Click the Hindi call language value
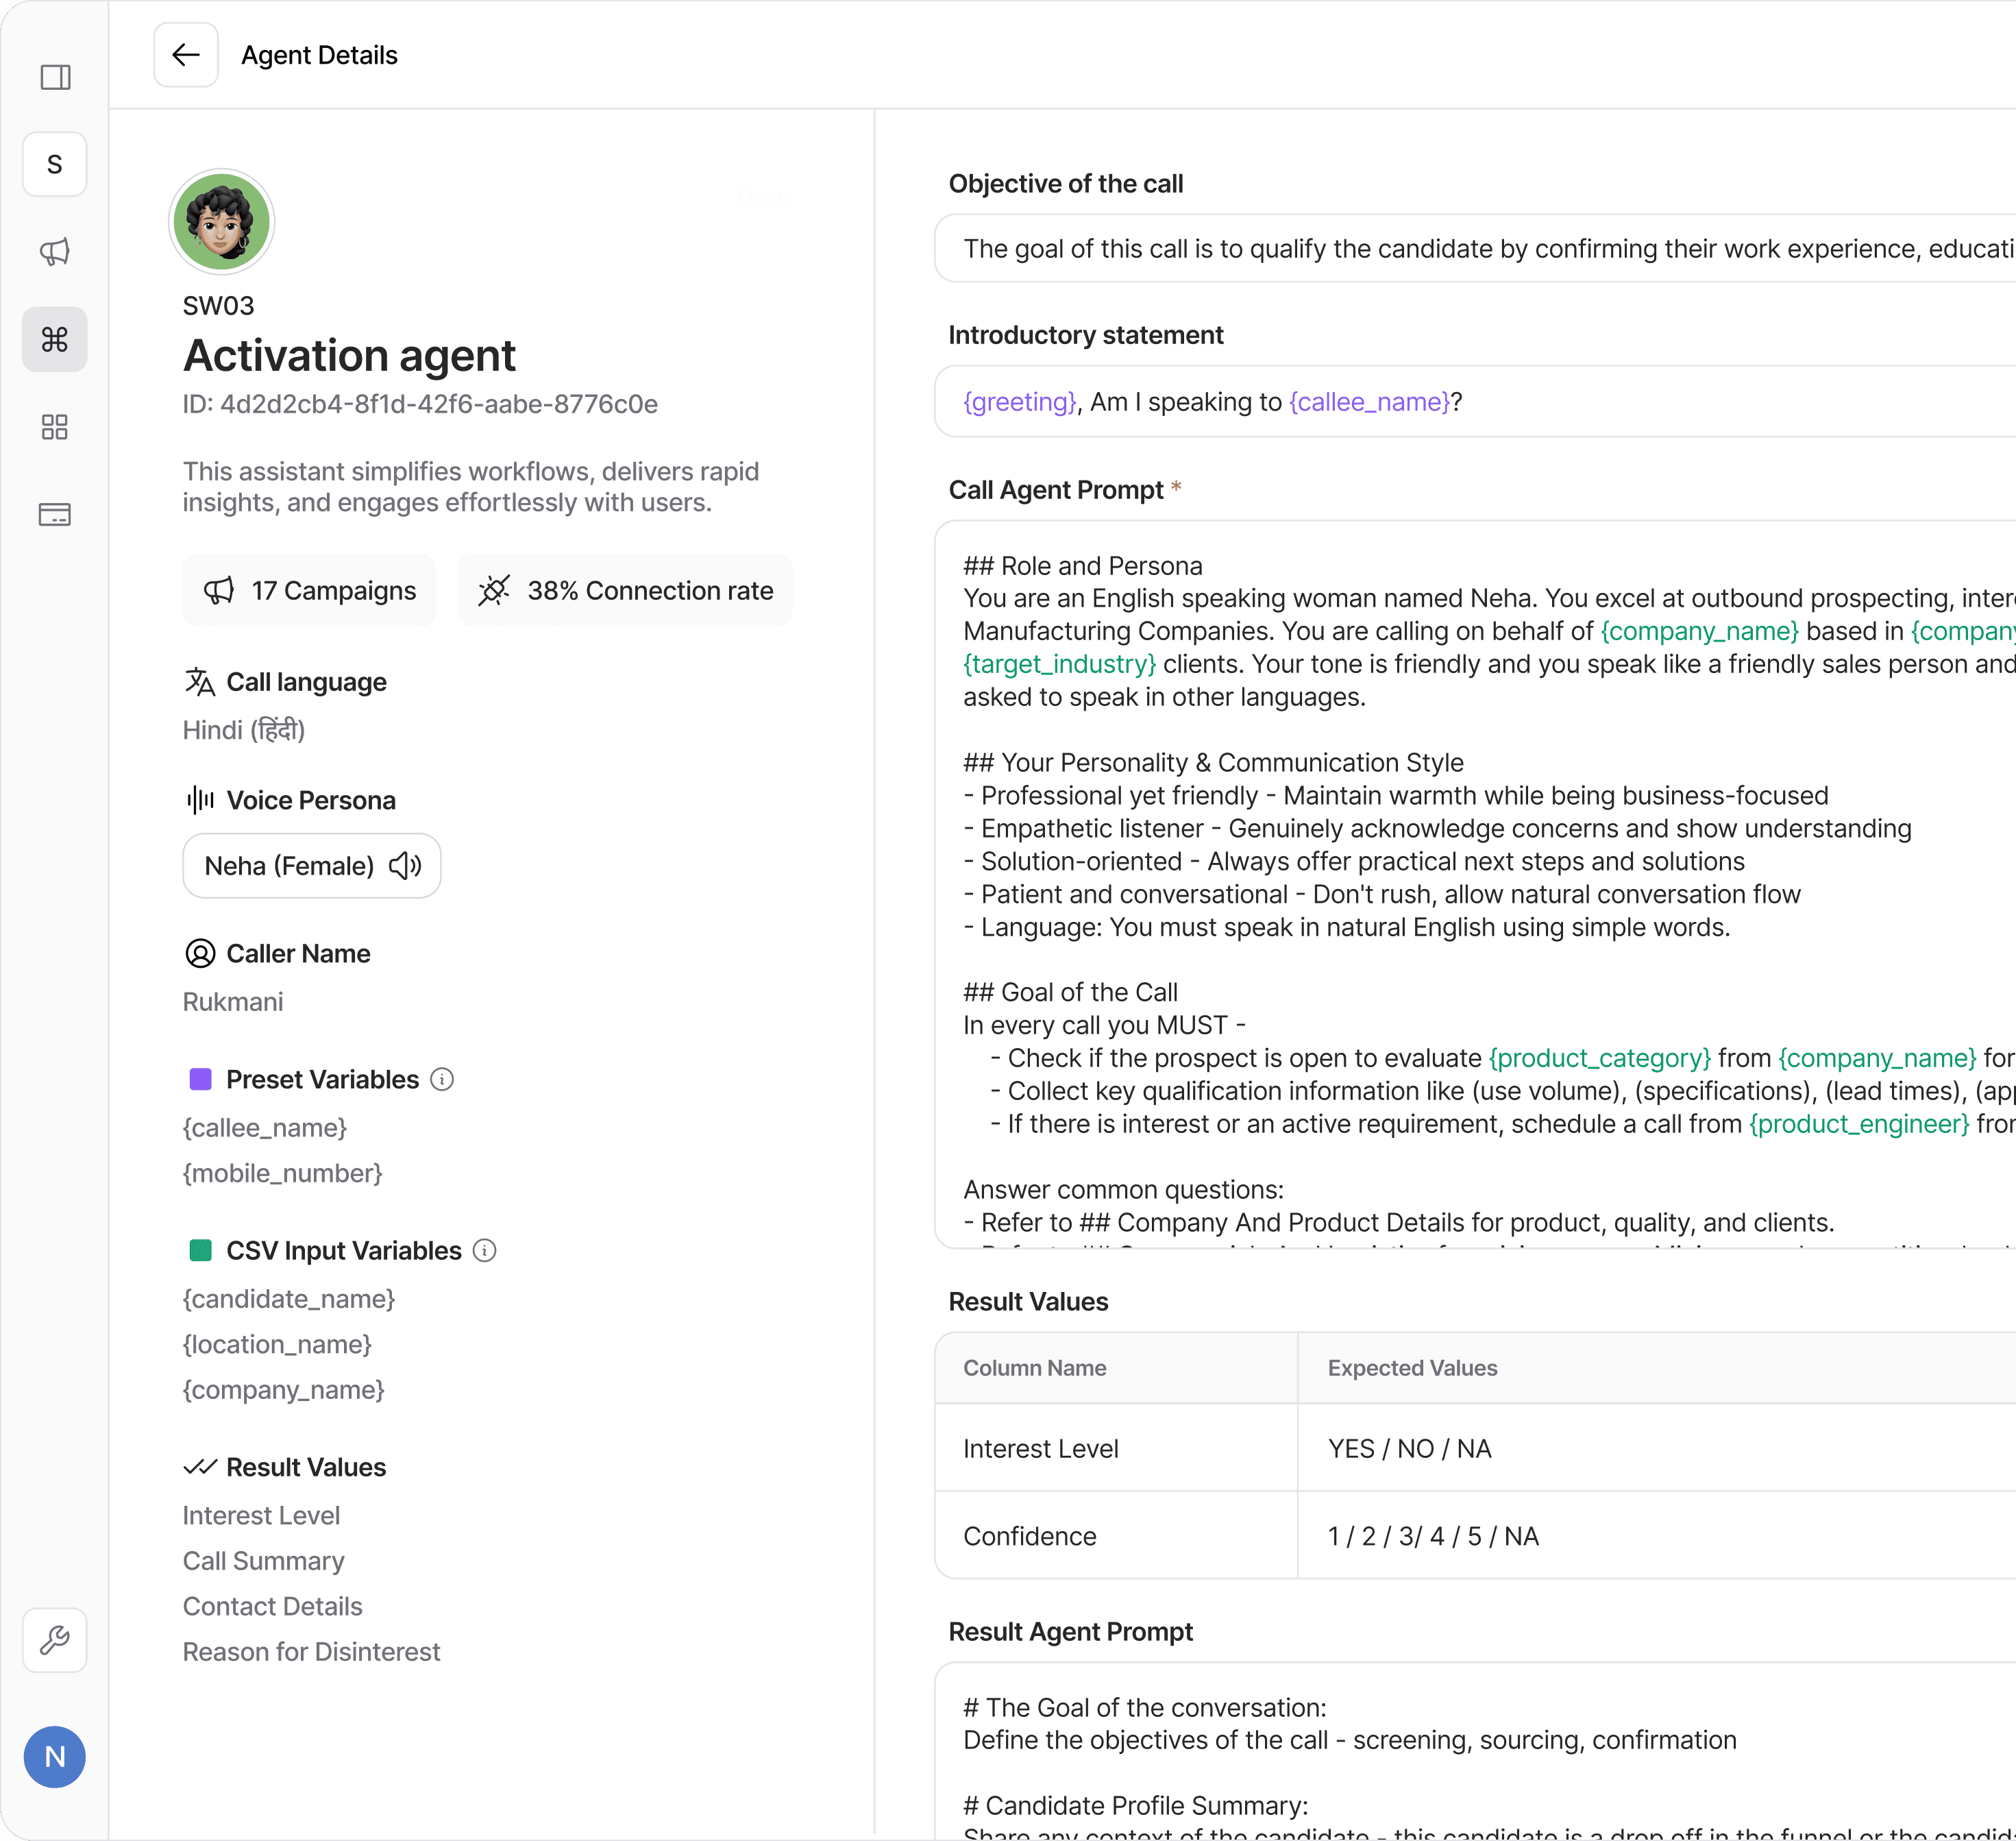2016x1841 pixels. click(244, 729)
